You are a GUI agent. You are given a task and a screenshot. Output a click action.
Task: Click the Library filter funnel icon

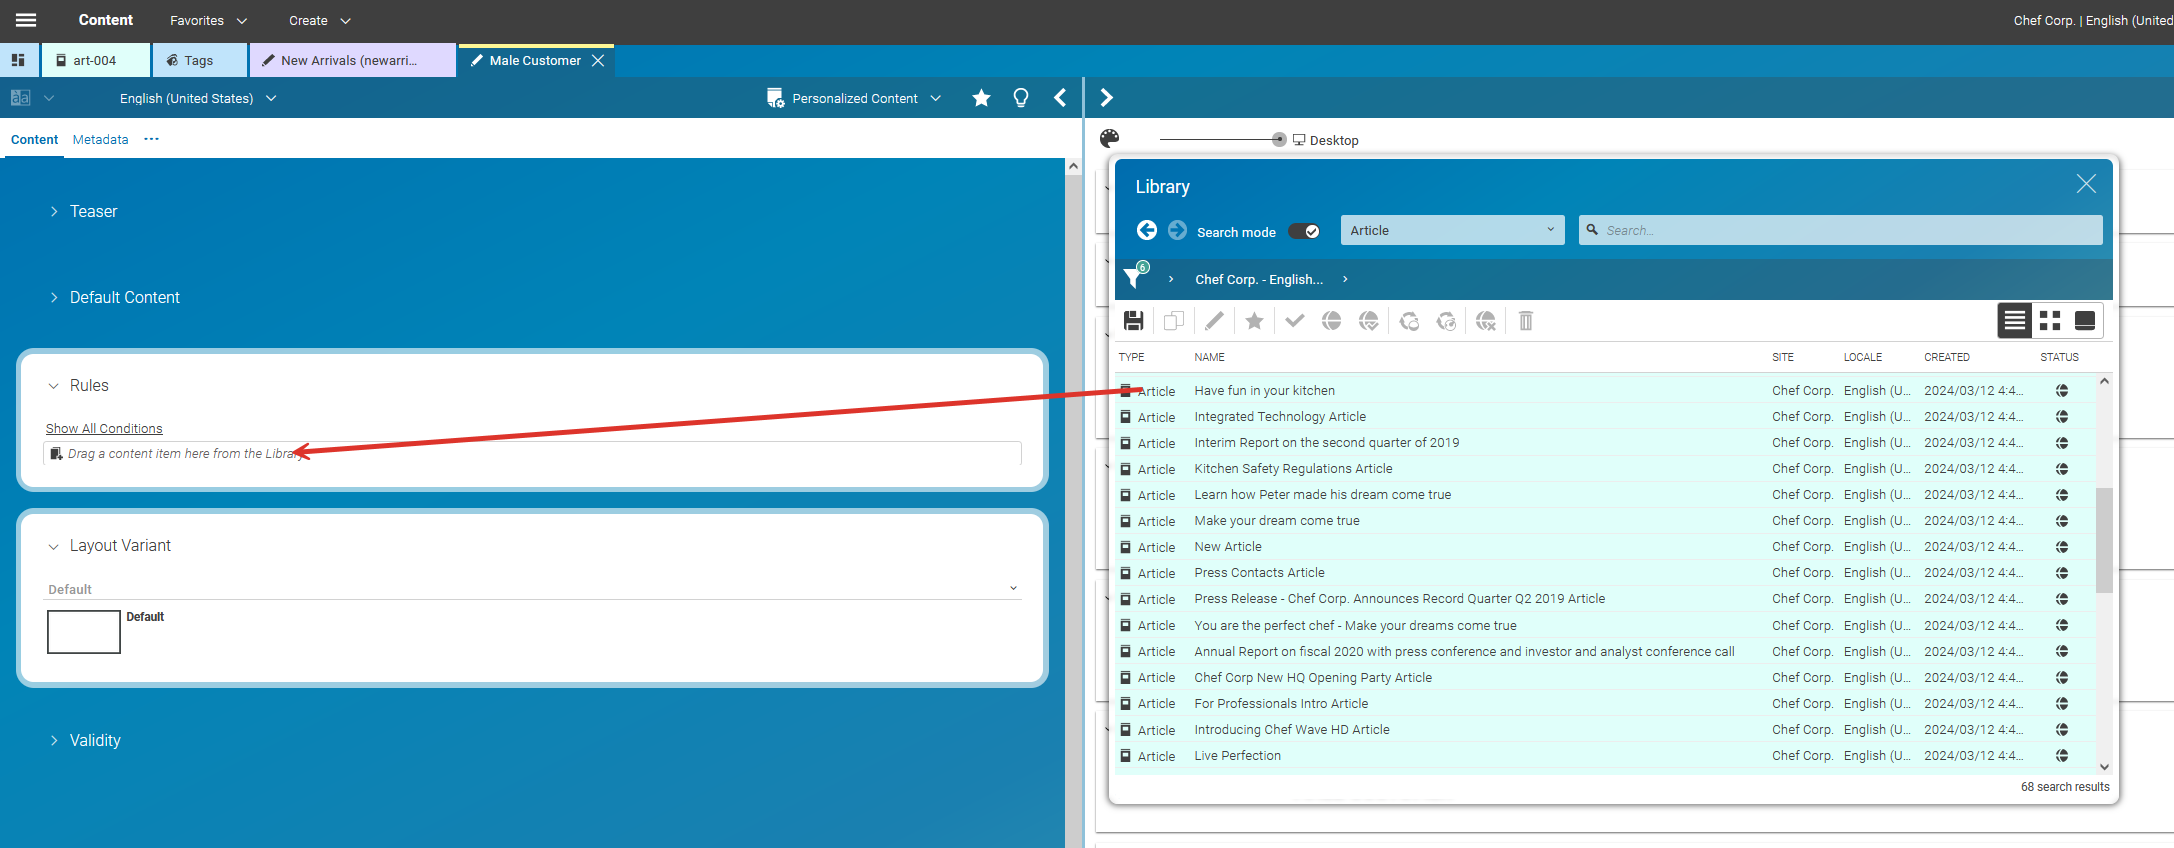click(x=1134, y=277)
